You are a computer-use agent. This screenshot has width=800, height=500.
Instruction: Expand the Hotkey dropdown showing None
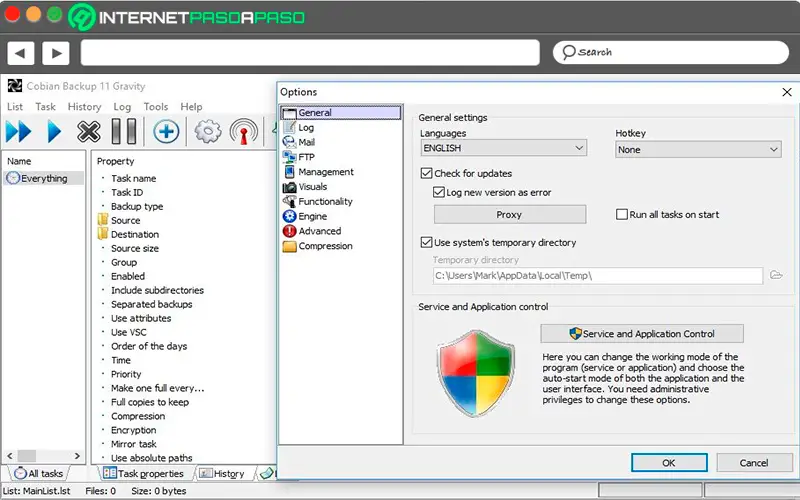[x=698, y=149]
